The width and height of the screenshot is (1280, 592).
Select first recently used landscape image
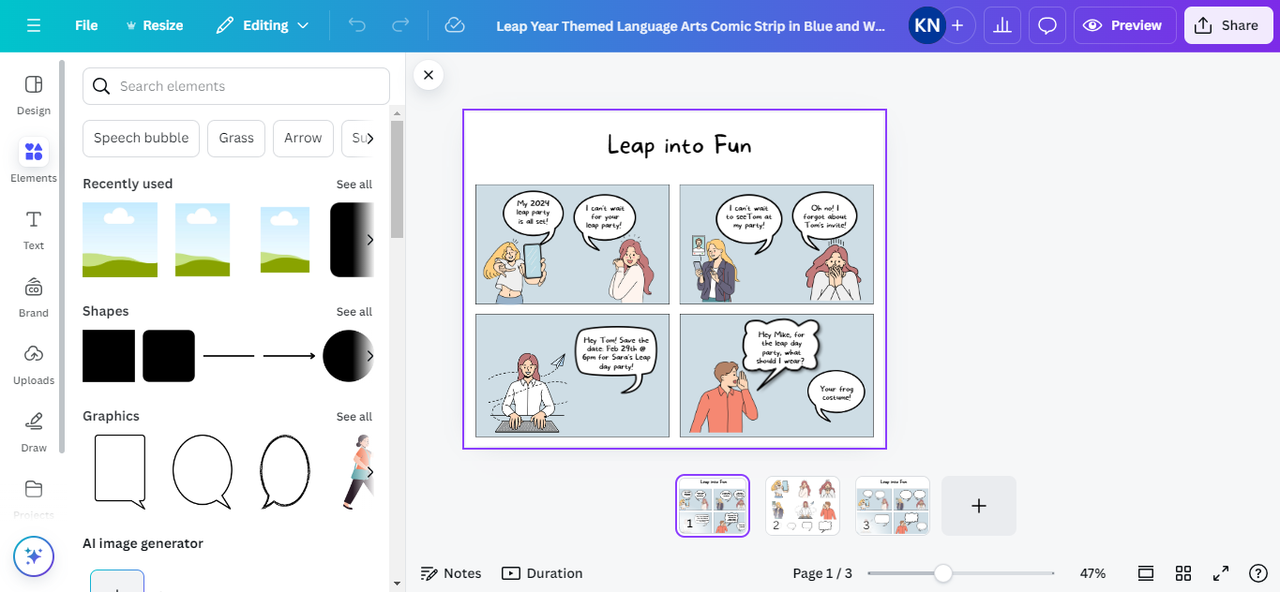click(x=120, y=240)
